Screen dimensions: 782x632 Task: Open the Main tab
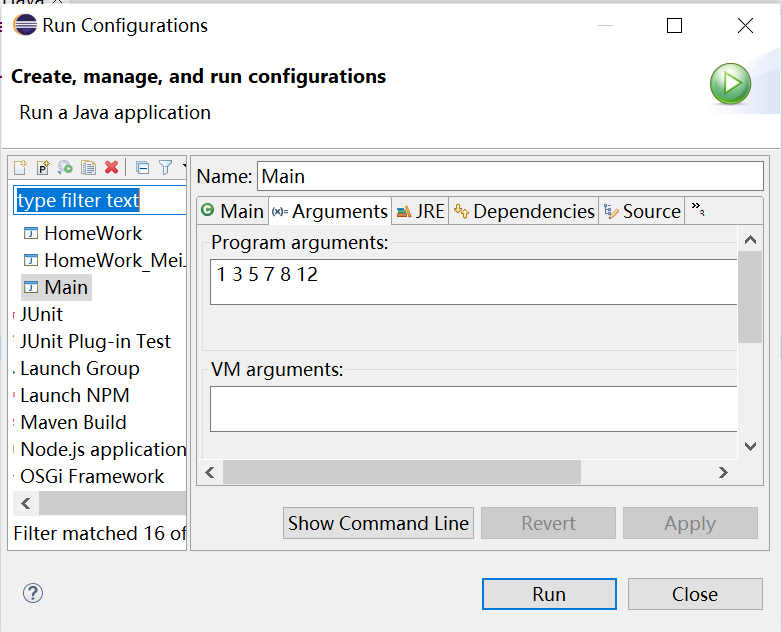click(x=233, y=211)
